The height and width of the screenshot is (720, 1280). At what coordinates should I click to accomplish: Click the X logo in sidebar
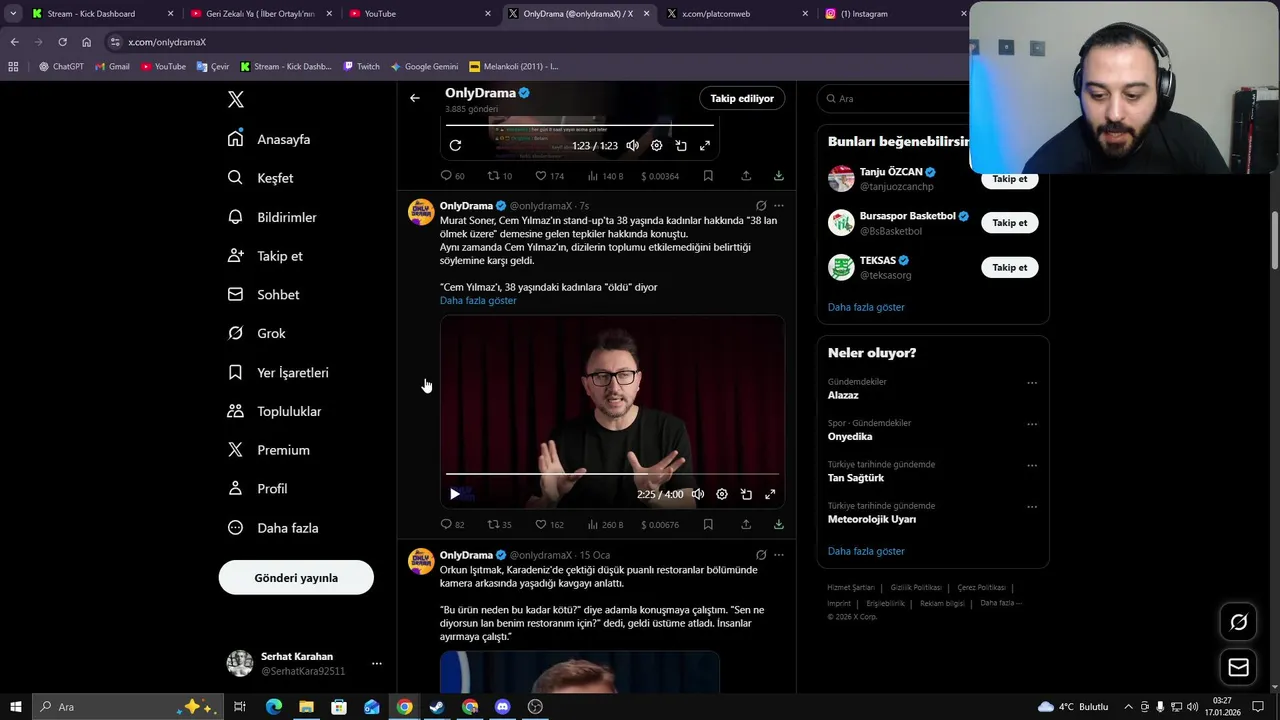(236, 99)
